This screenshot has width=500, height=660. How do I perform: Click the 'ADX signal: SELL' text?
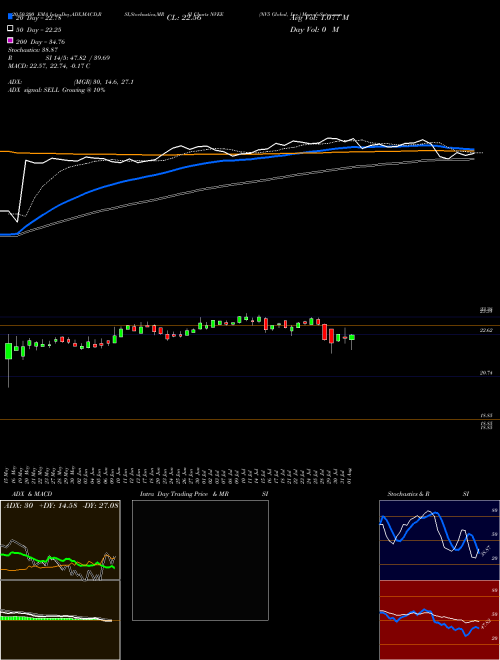[x=56, y=90]
